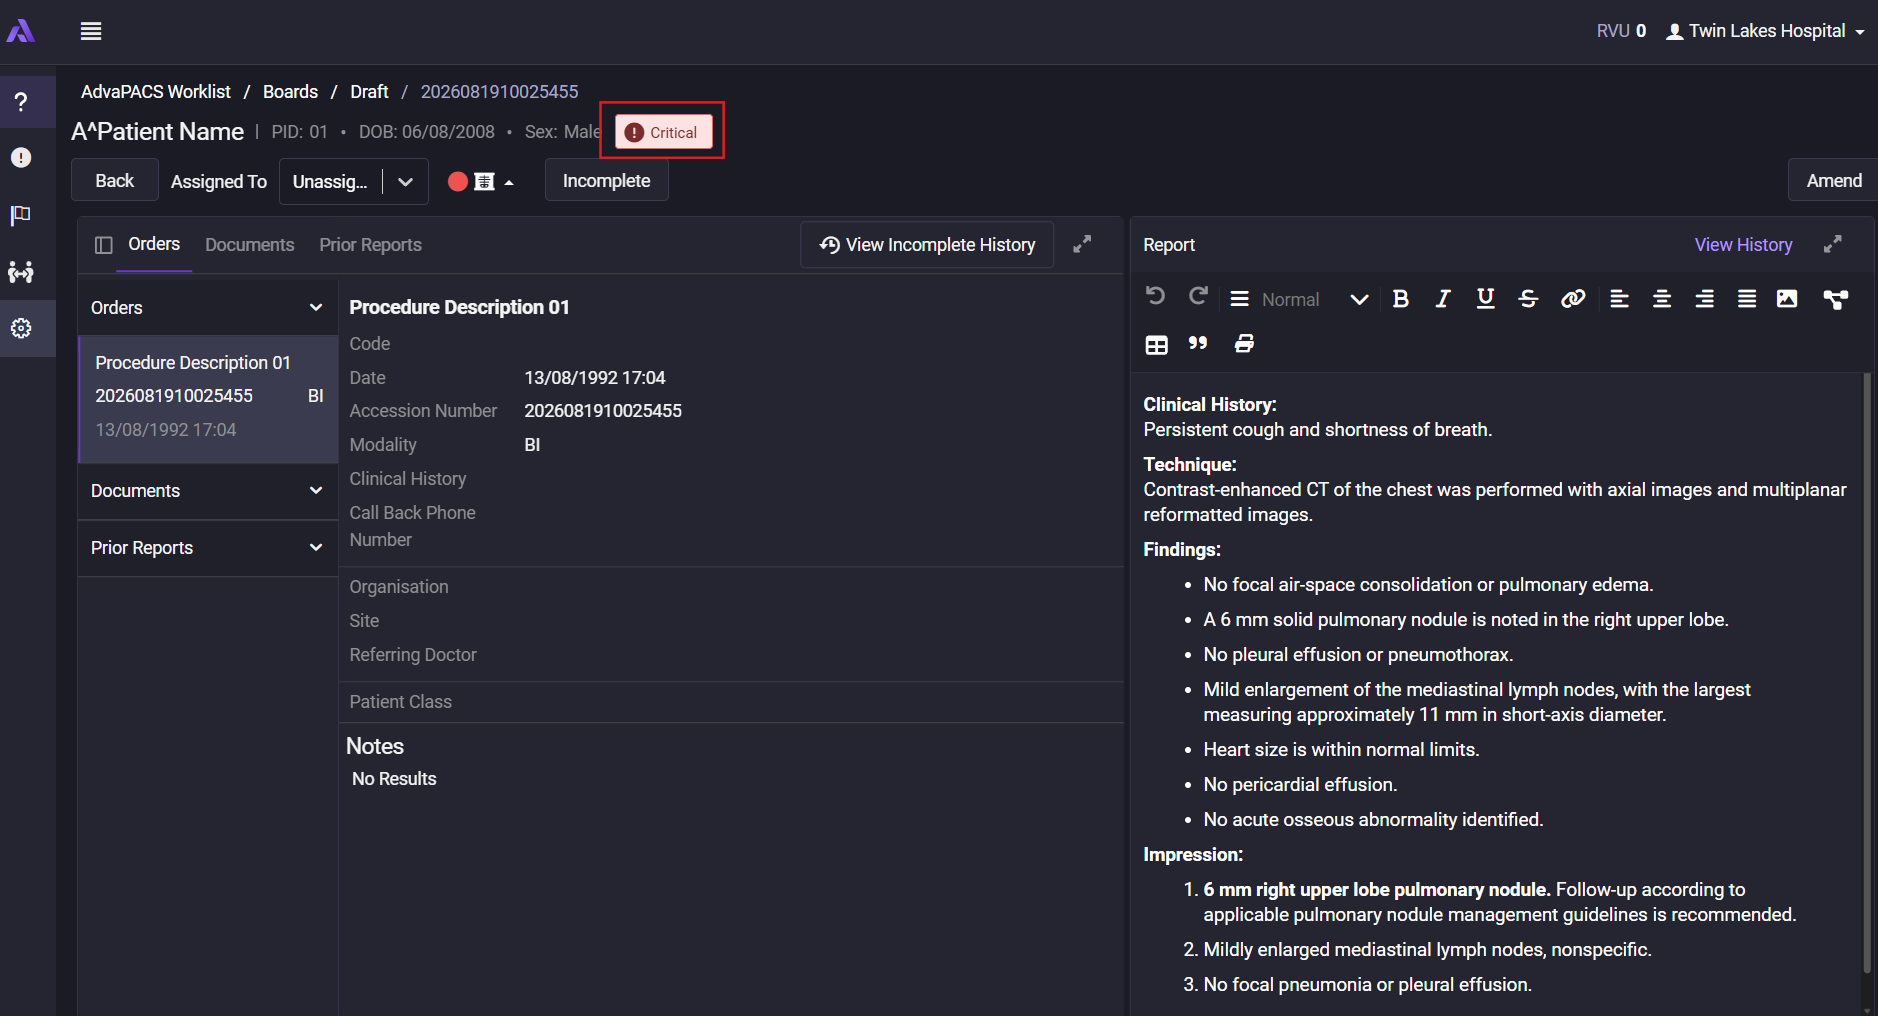Insert a table in the report editor
The height and width of the screenshot is (1016, 1878).
1156,344
